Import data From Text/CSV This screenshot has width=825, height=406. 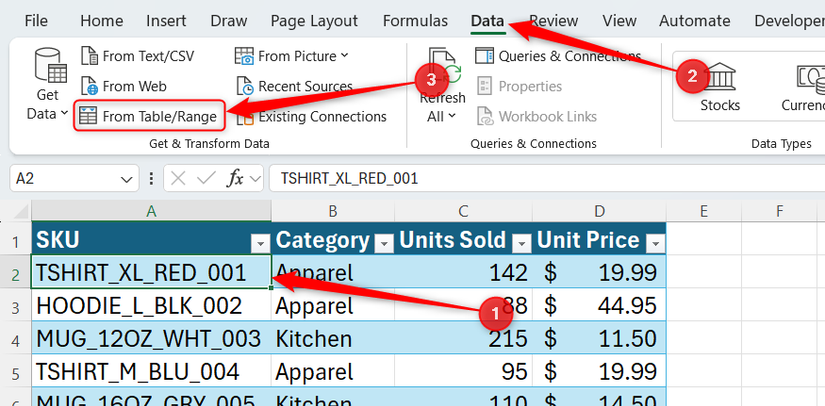click(x=137, y=56)
